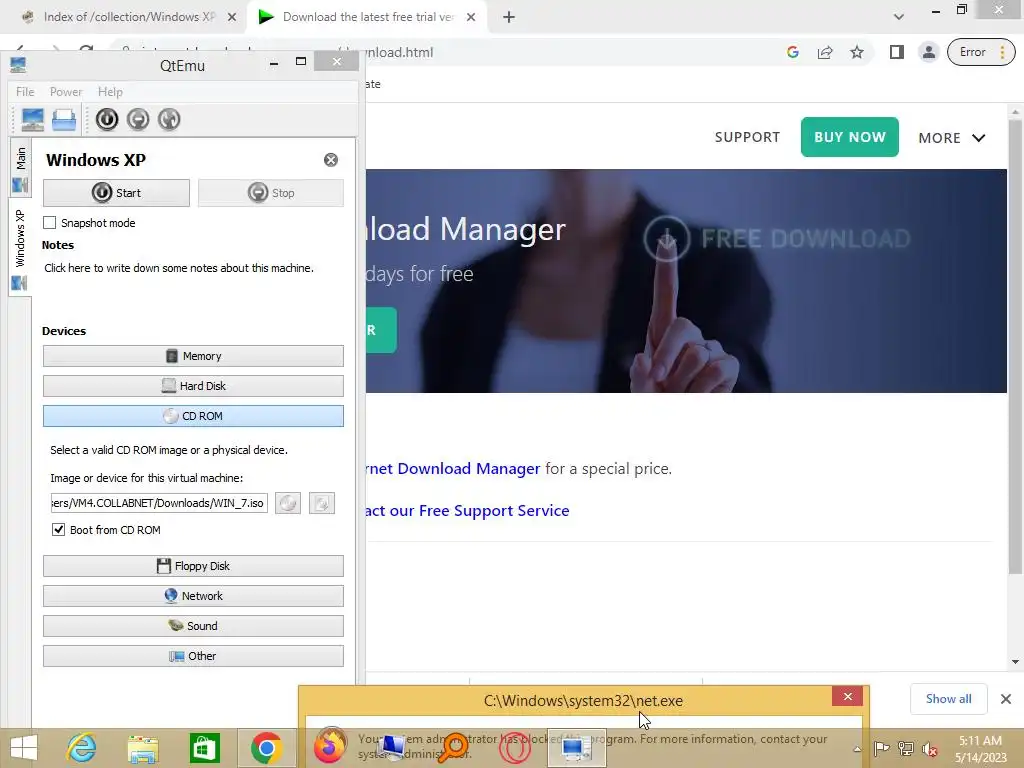The image size is (1024, 768).
Task: Click the stop machine toolbar icon in QtEmu
Action: coord(138,120)
